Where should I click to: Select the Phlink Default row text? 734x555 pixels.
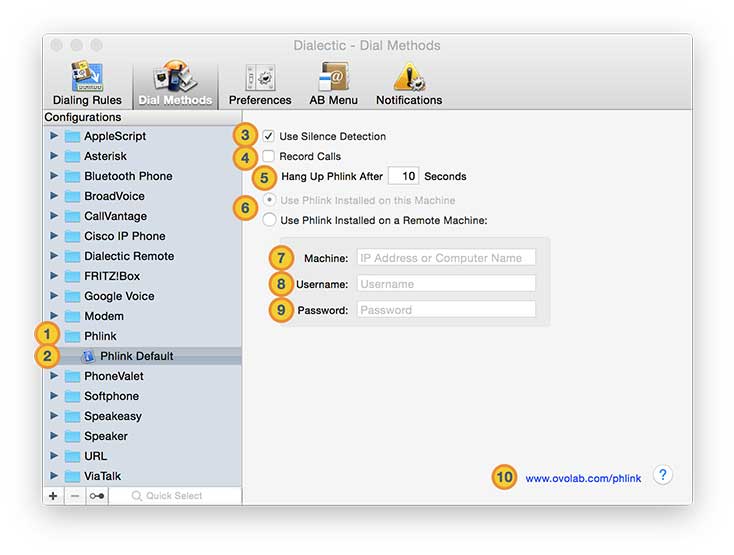pyautogui.click(x=137, y=356)
